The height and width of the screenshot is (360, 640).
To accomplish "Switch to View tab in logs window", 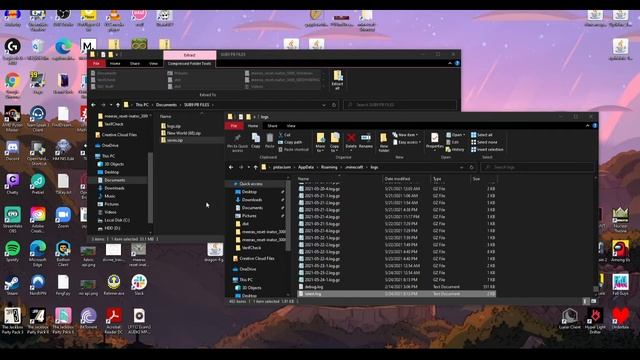I will 291,126.
